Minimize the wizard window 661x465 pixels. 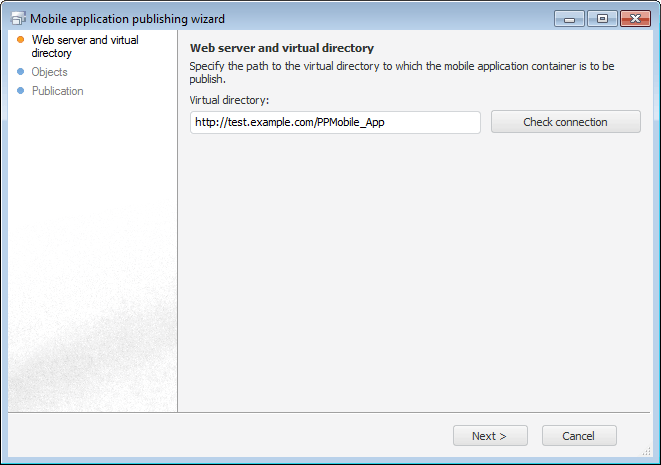(x=569, y=18)
